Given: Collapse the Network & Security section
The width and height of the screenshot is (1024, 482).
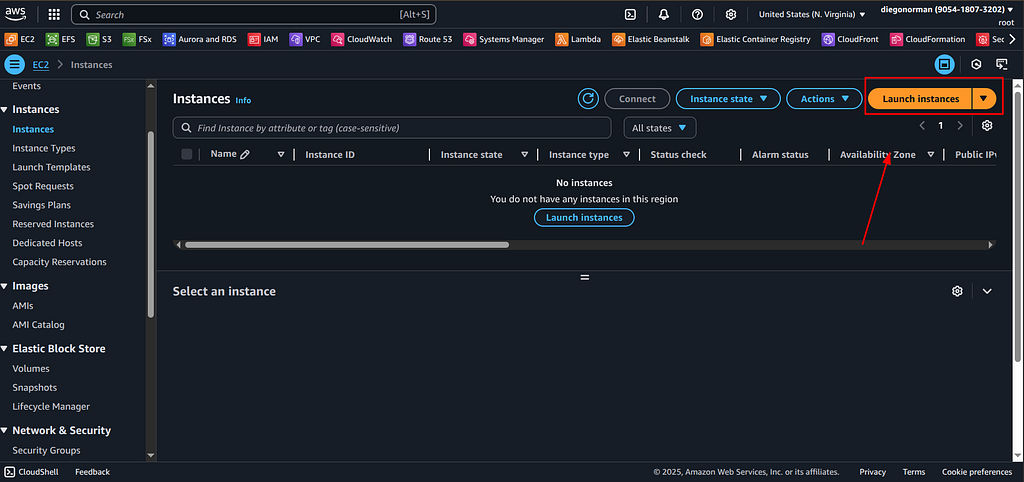Looking at the screenshot, I should click(x=5, y=430).
